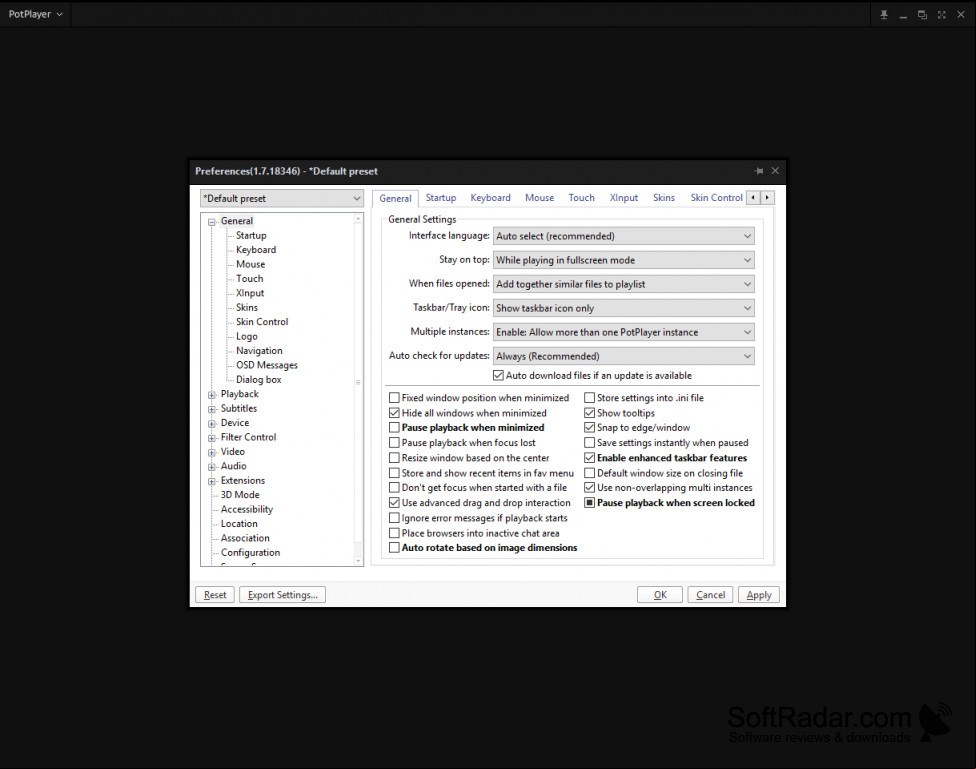Select Dialog box in the tree
This screenshot has height=769, width=976.
click(x=258, y=379)
